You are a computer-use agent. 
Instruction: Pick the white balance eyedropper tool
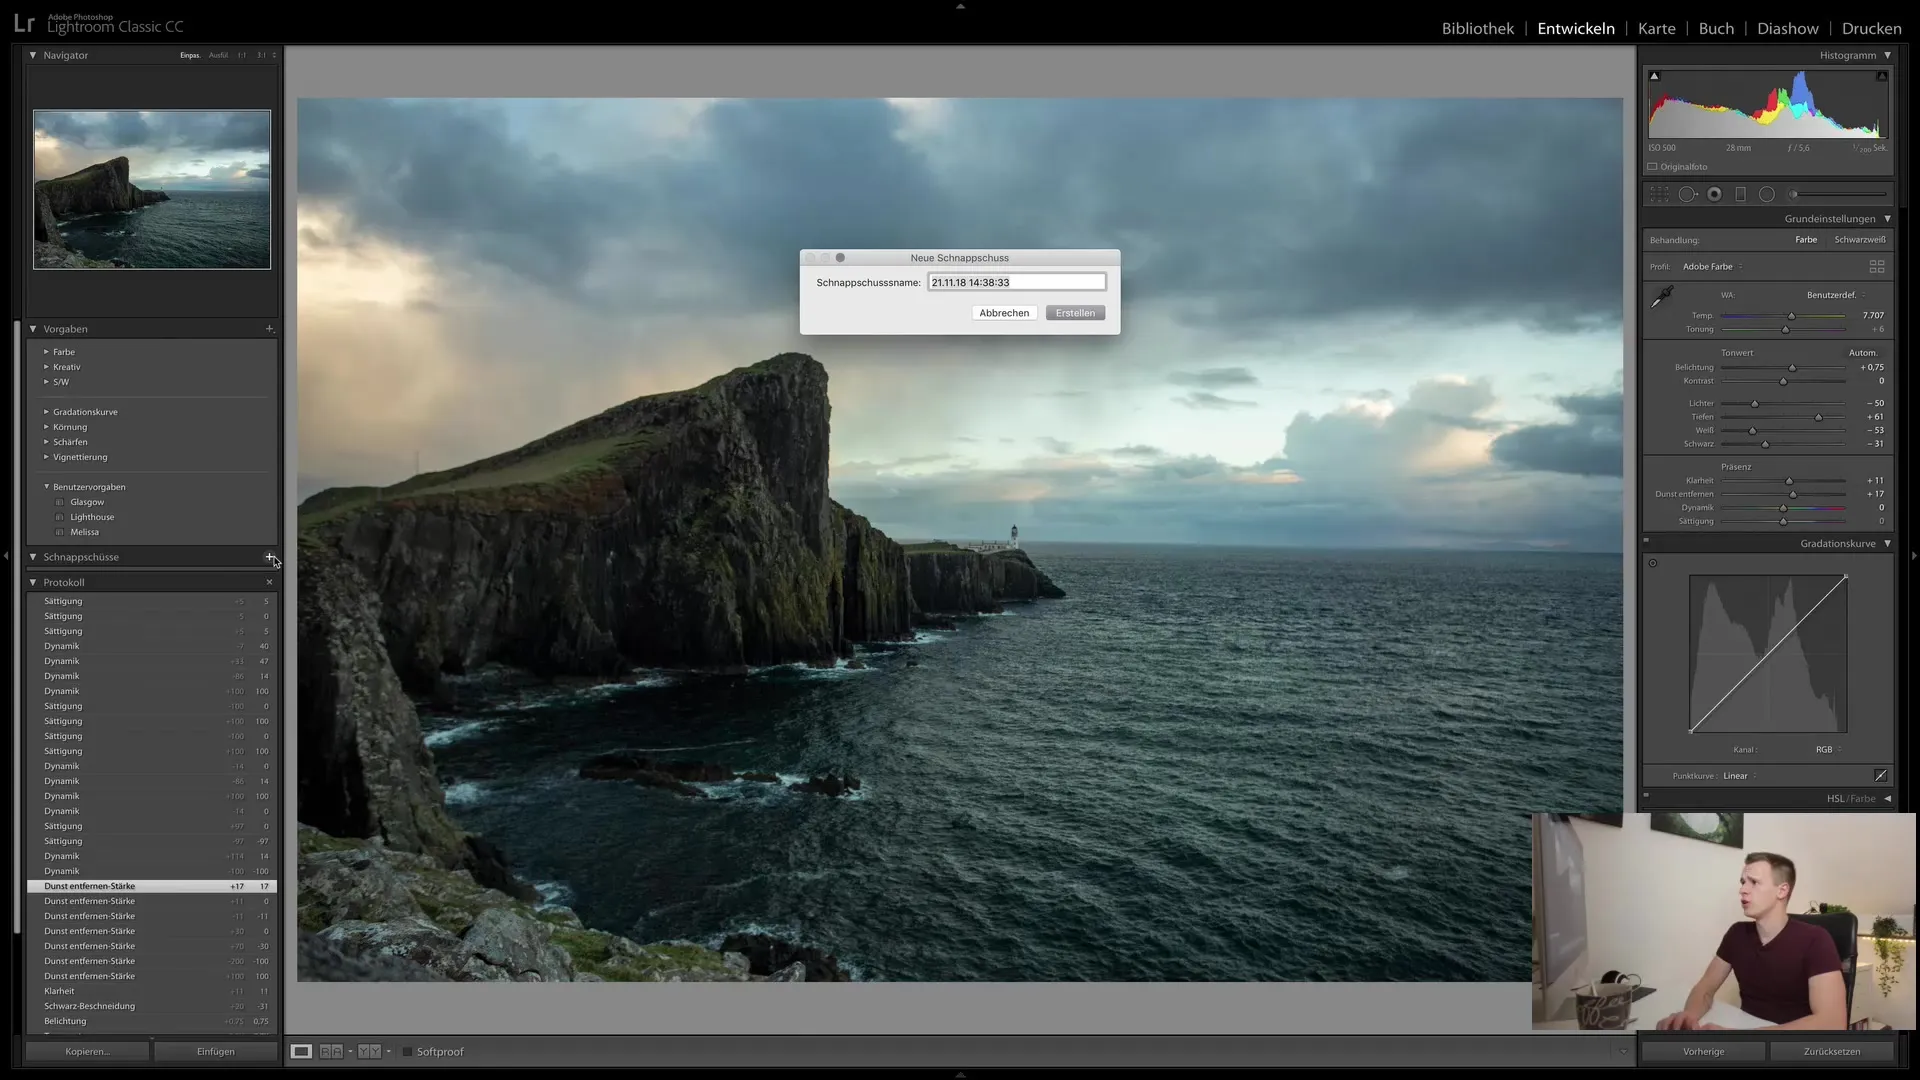tap(1662, 297)
